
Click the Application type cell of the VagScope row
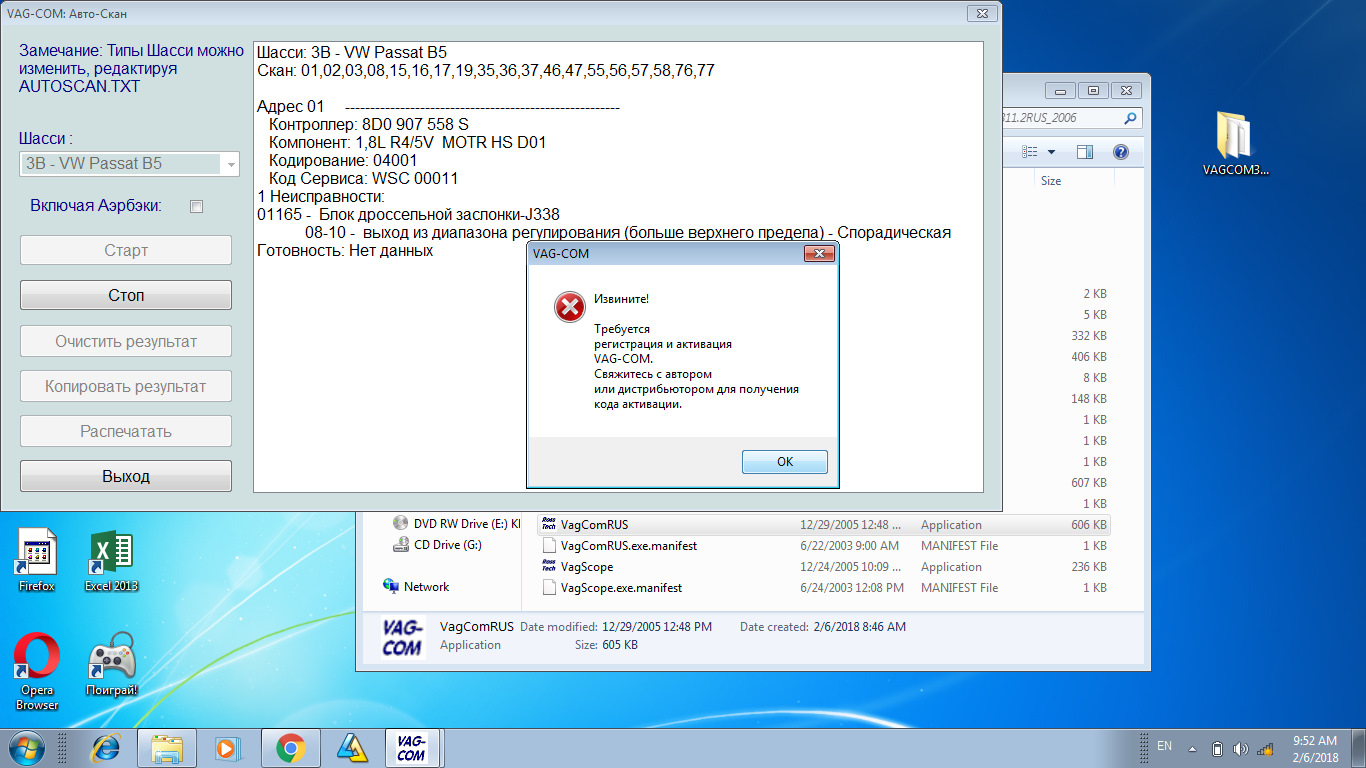coord(951,567)
